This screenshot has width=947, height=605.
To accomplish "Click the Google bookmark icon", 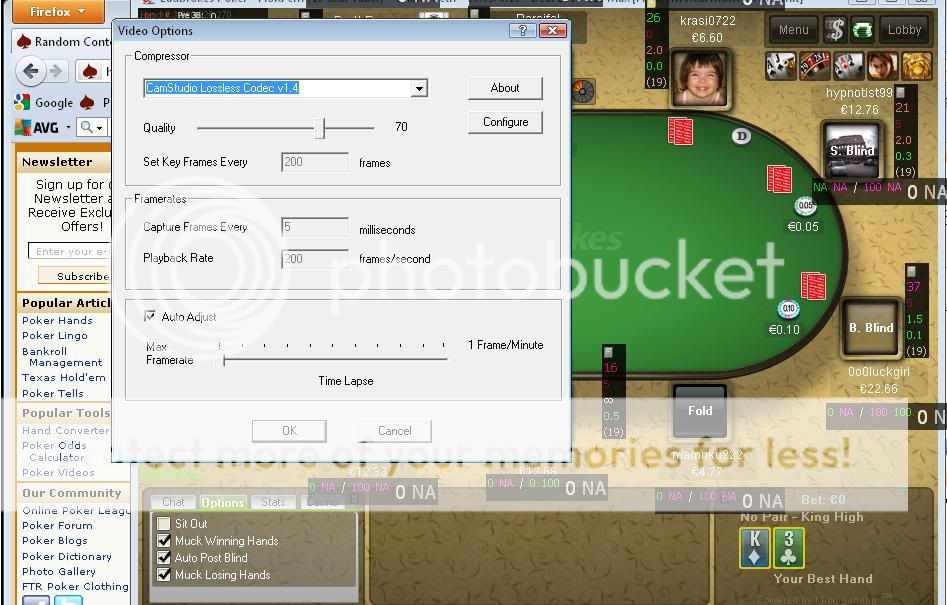I will click(x=21, y=102).
